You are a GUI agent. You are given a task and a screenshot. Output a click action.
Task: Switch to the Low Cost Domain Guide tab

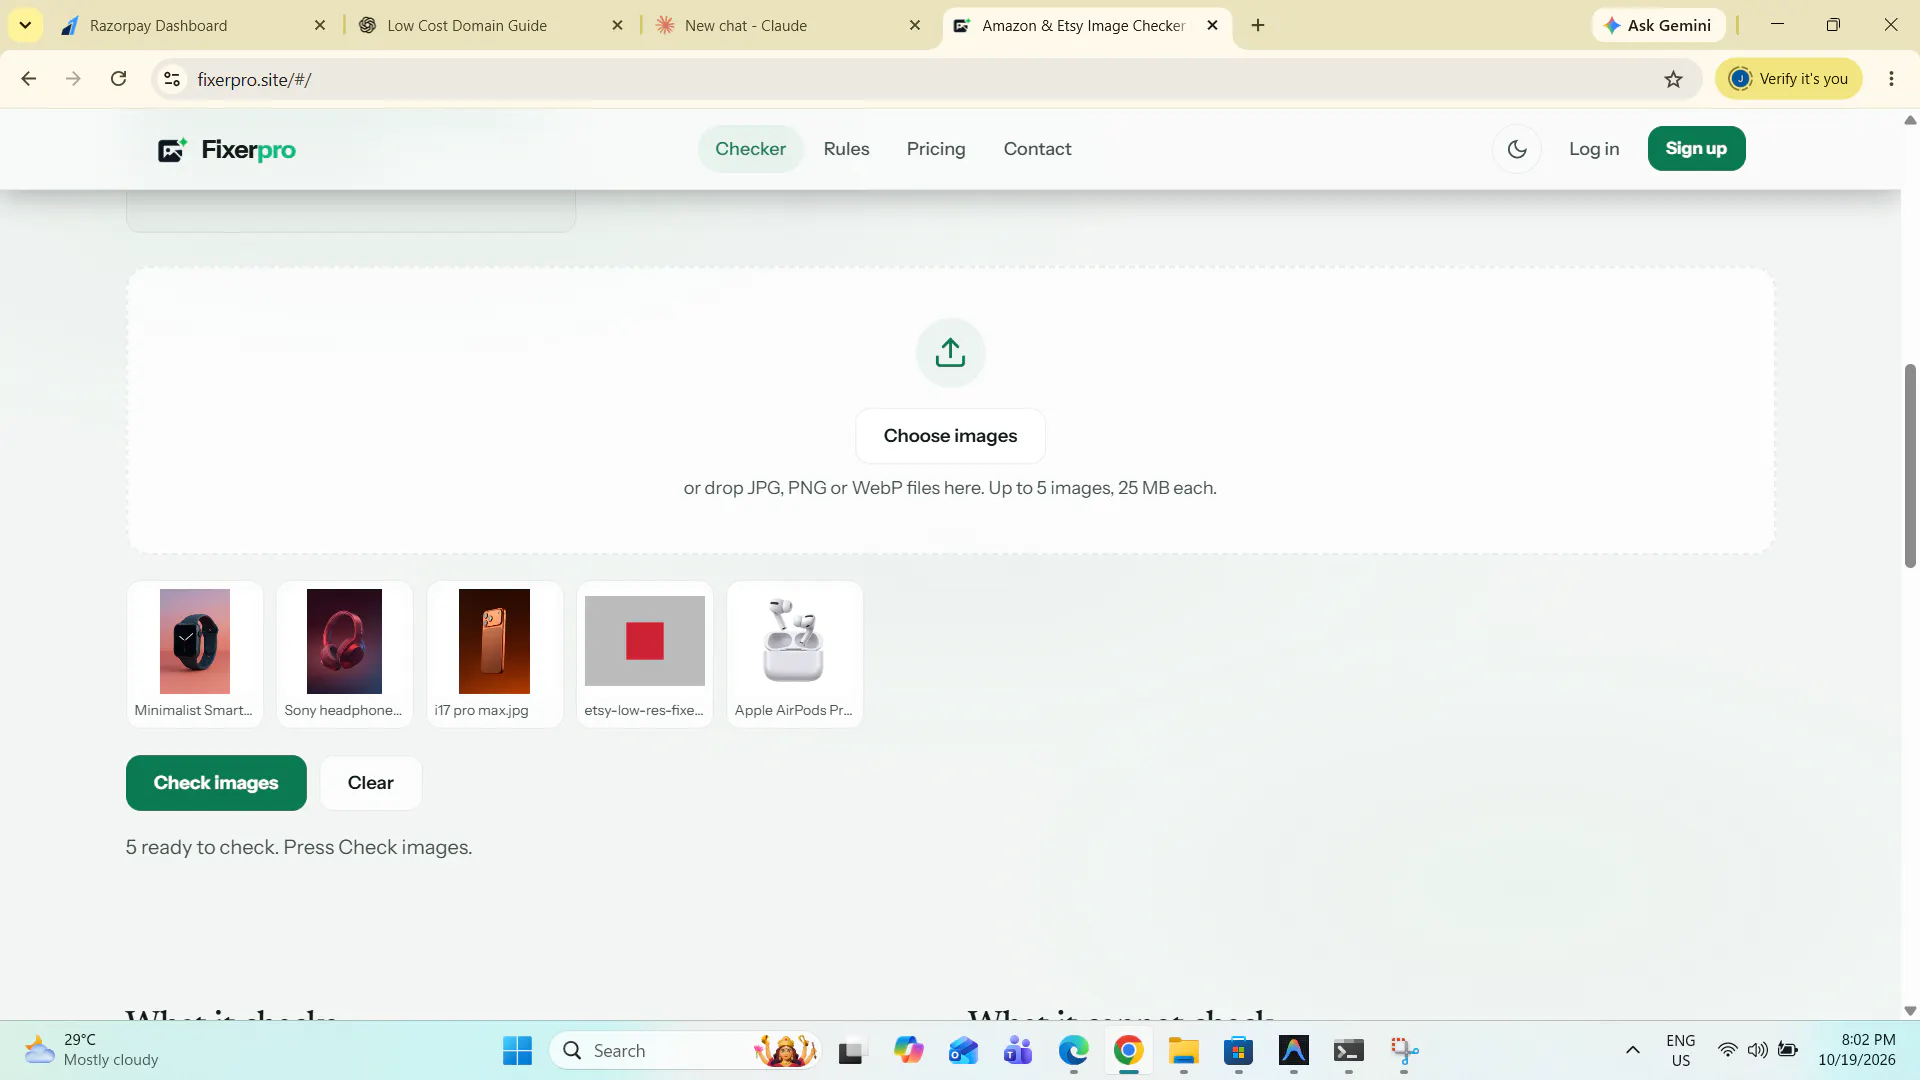[490, 25]
